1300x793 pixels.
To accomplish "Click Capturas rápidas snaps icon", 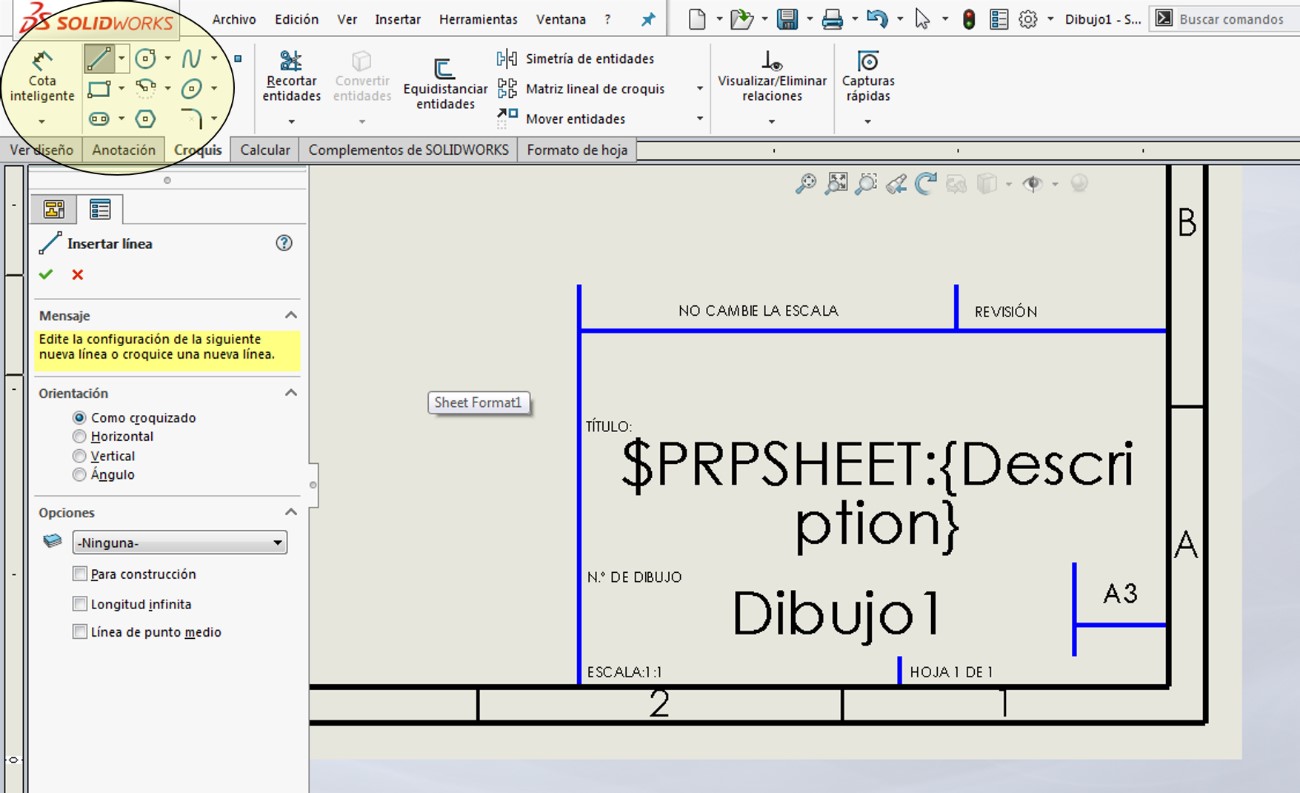I will [x=868, y=61].
